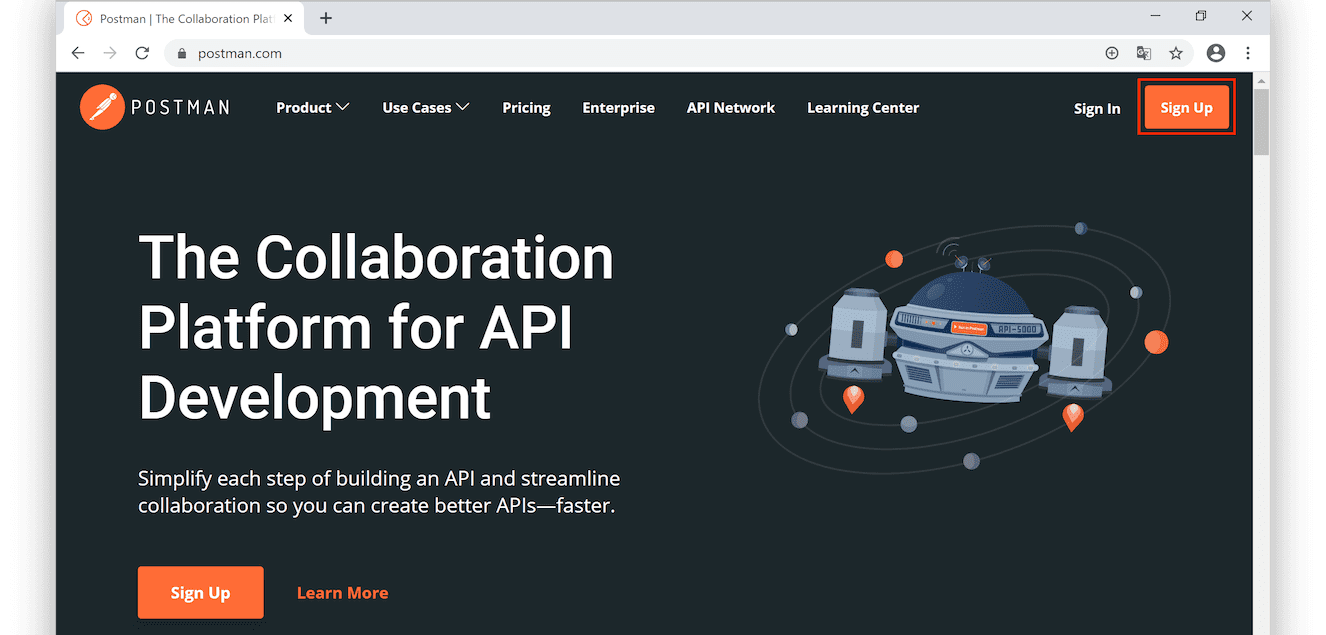Click the Learn More link

(342, 592)
